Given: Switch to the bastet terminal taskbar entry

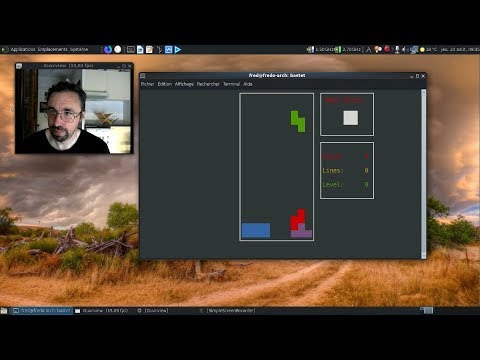Looking at the screenshot, I should click(x=42, y=310).
